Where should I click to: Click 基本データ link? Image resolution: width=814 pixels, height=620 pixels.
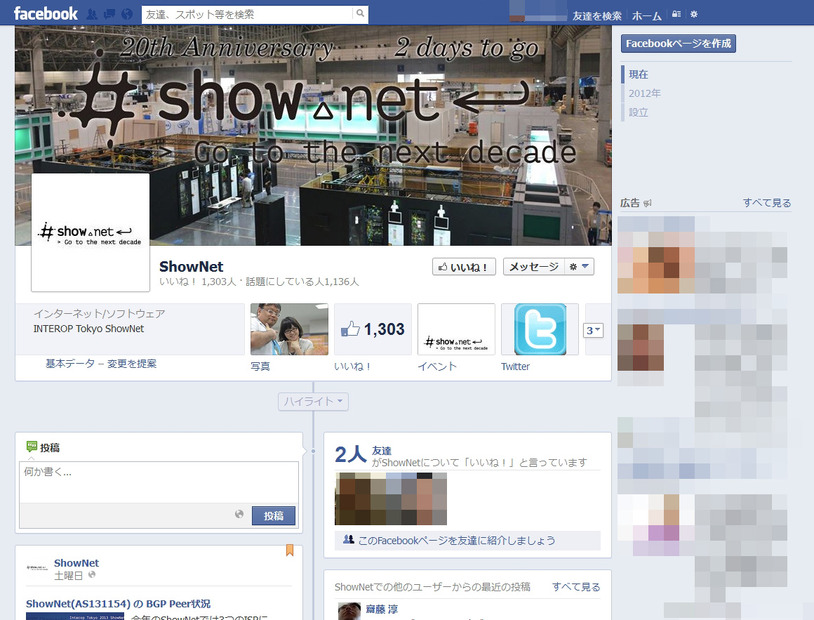[x=70, y=363]
